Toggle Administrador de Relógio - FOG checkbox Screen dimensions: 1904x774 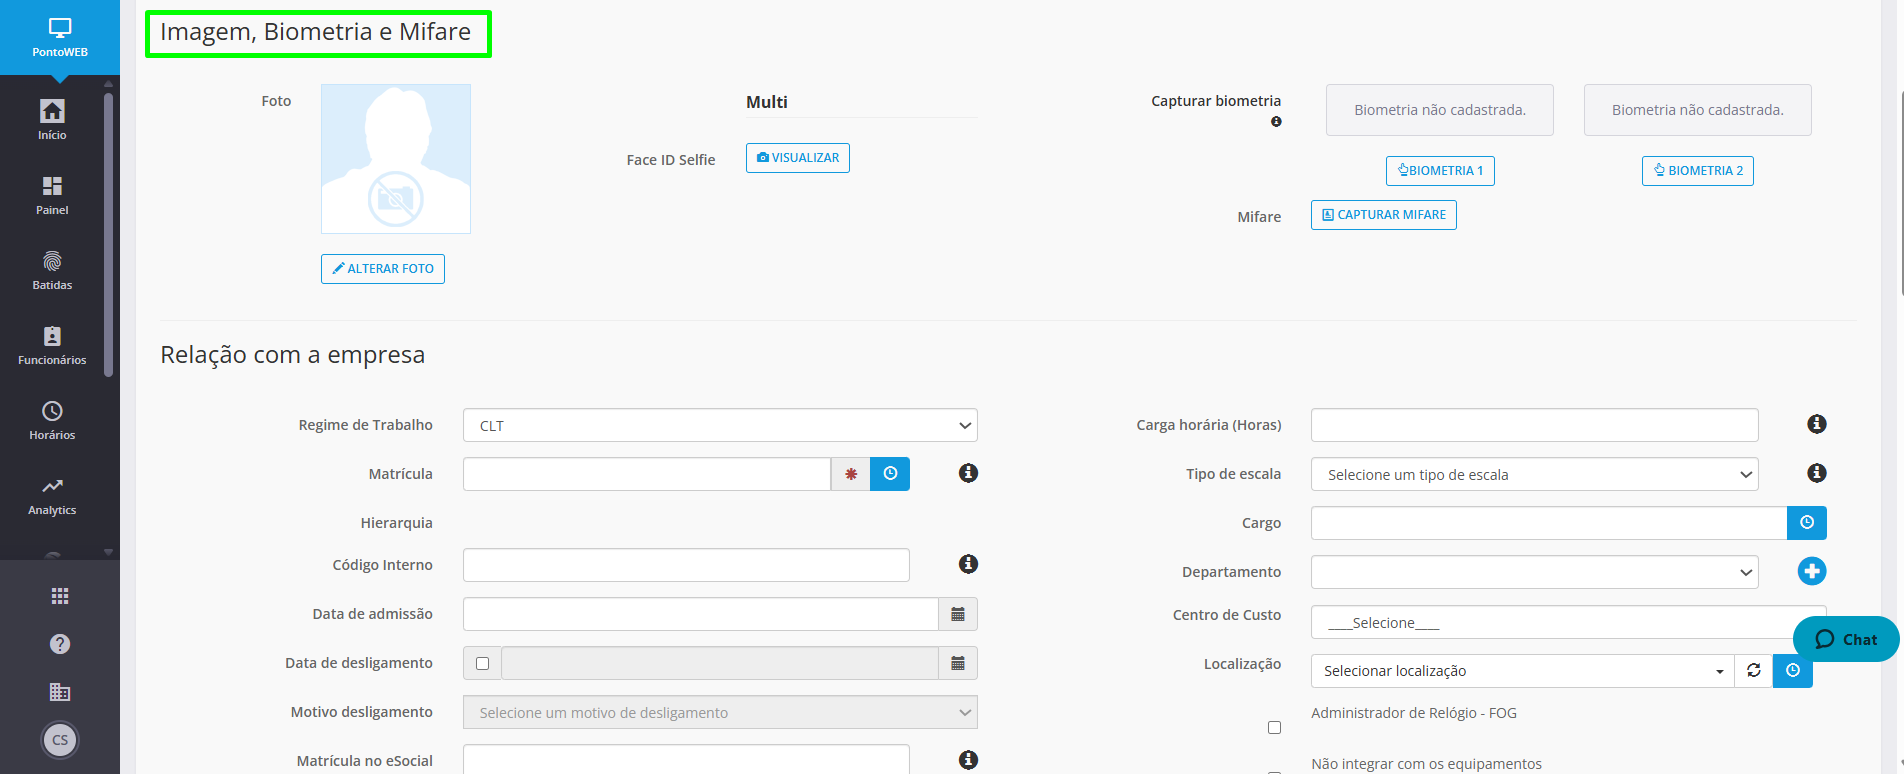tap(1274, 727)
